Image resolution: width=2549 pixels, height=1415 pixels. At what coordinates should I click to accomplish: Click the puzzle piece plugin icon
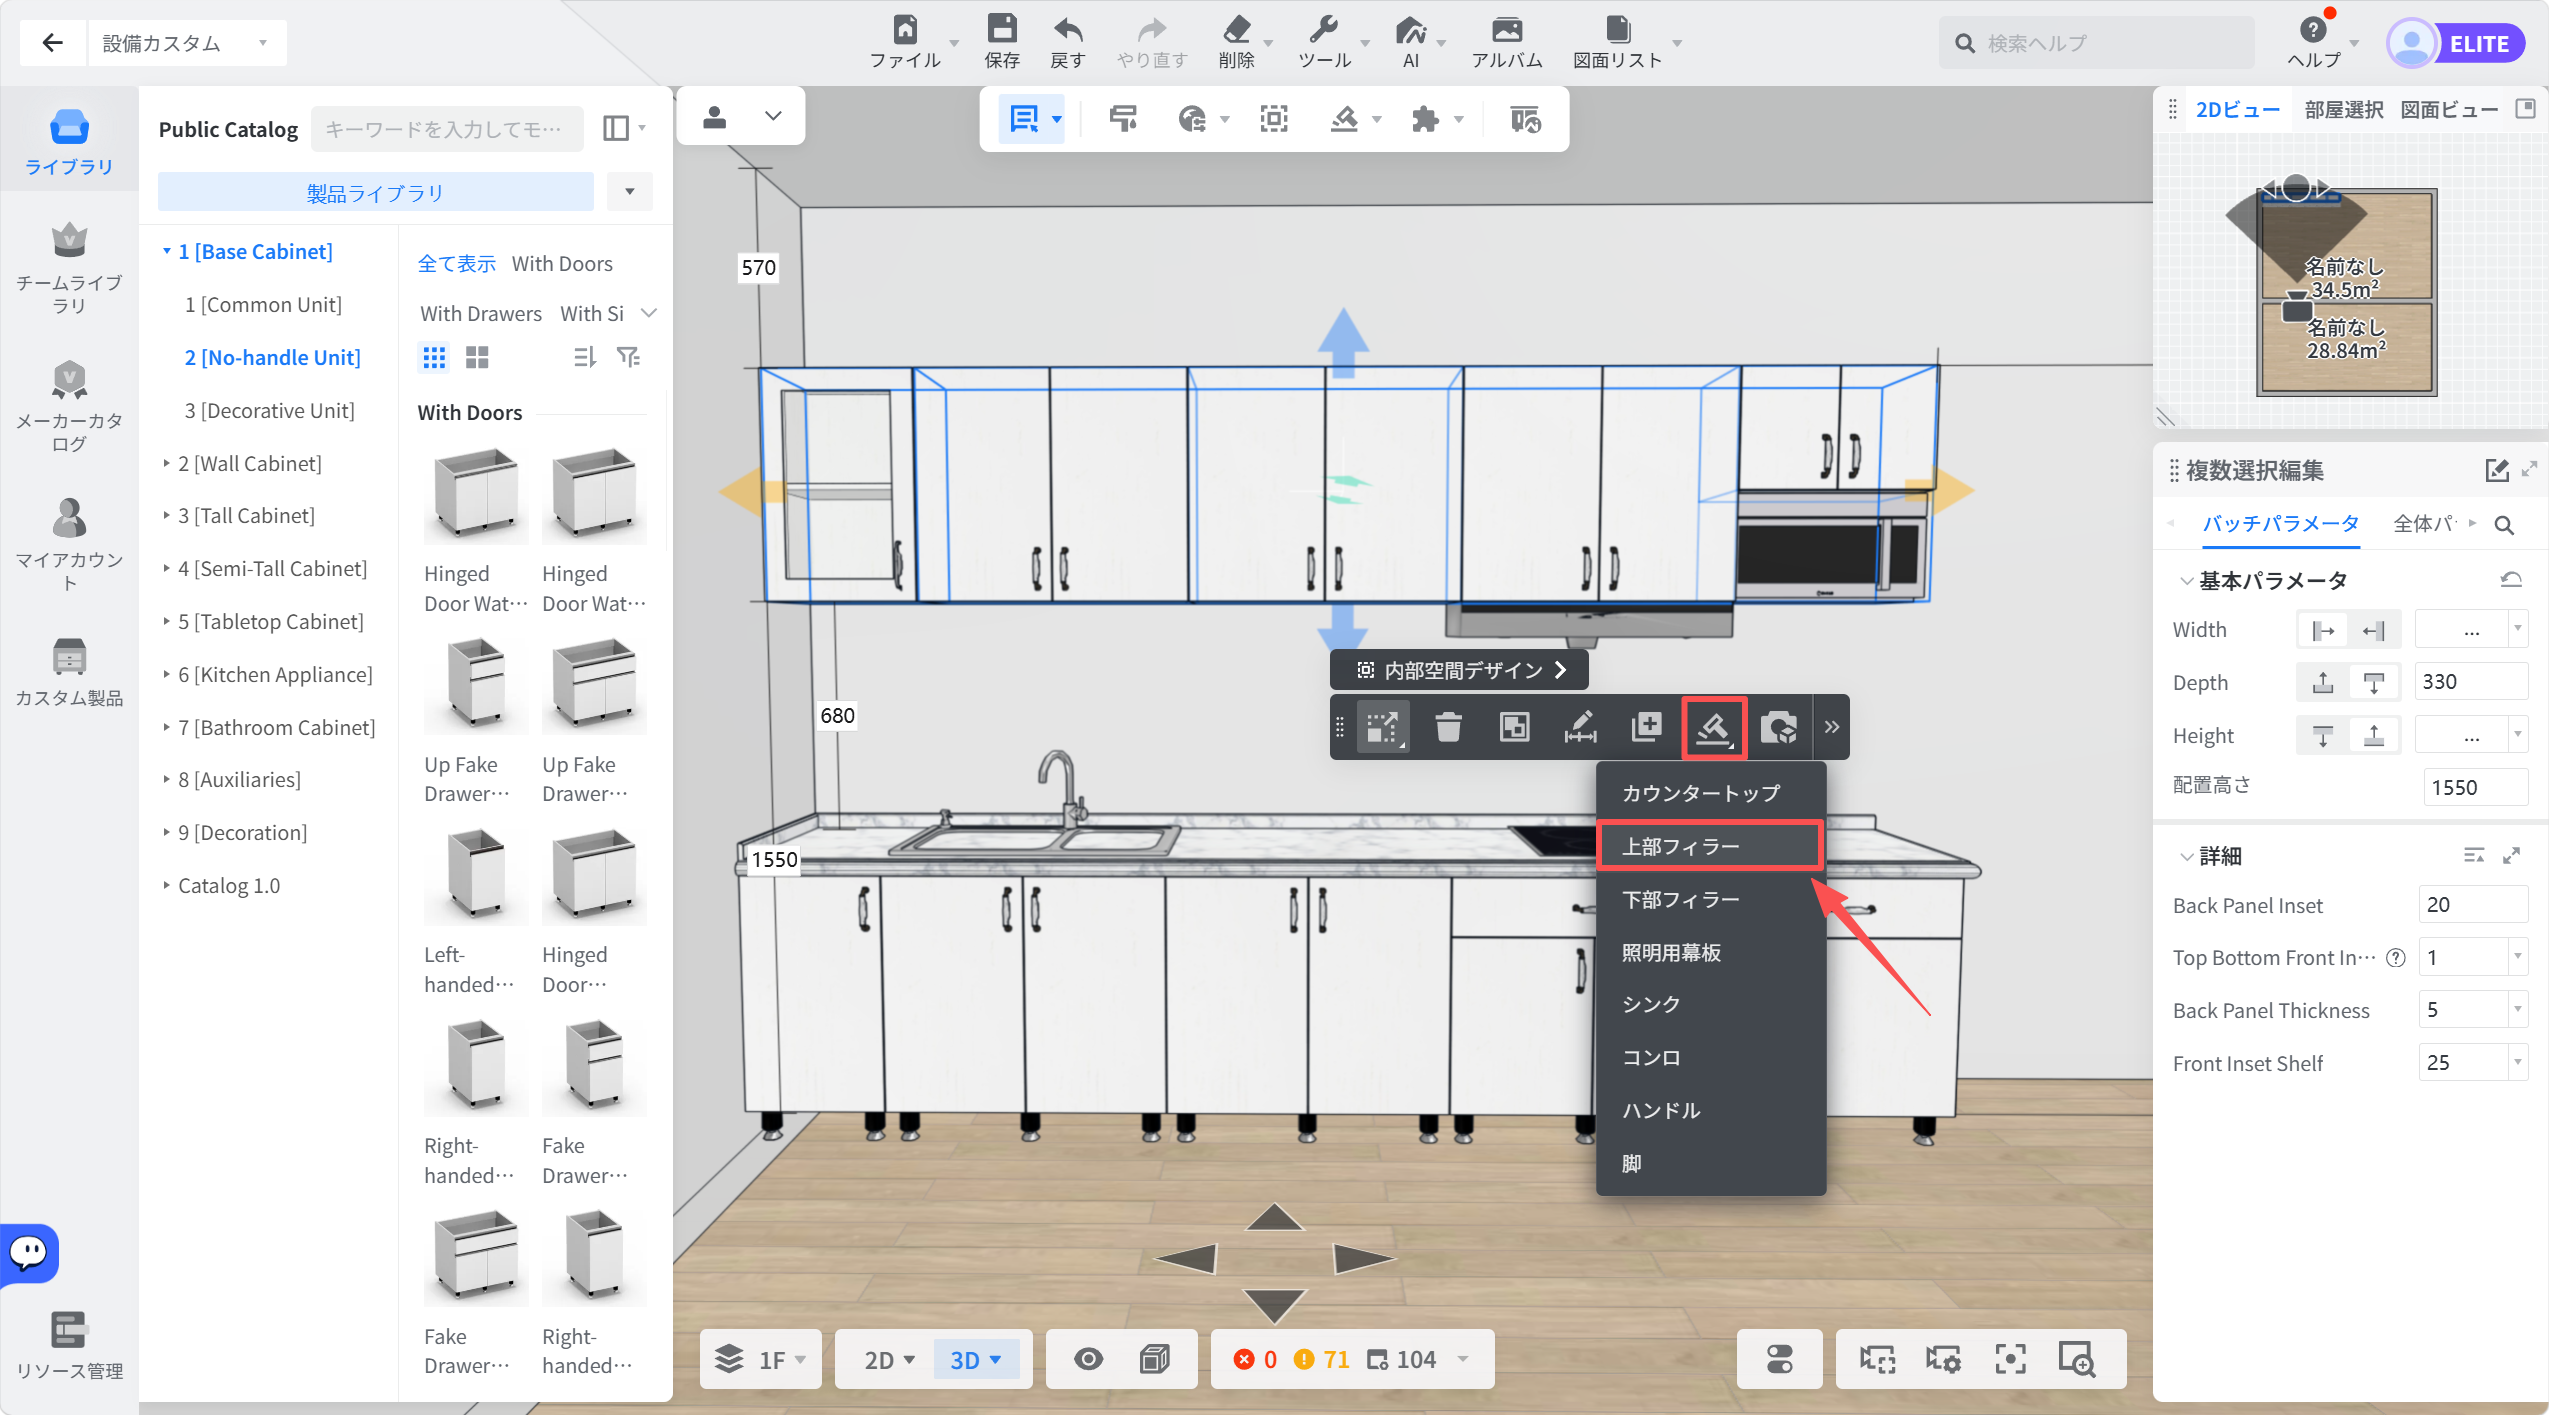1425,119
